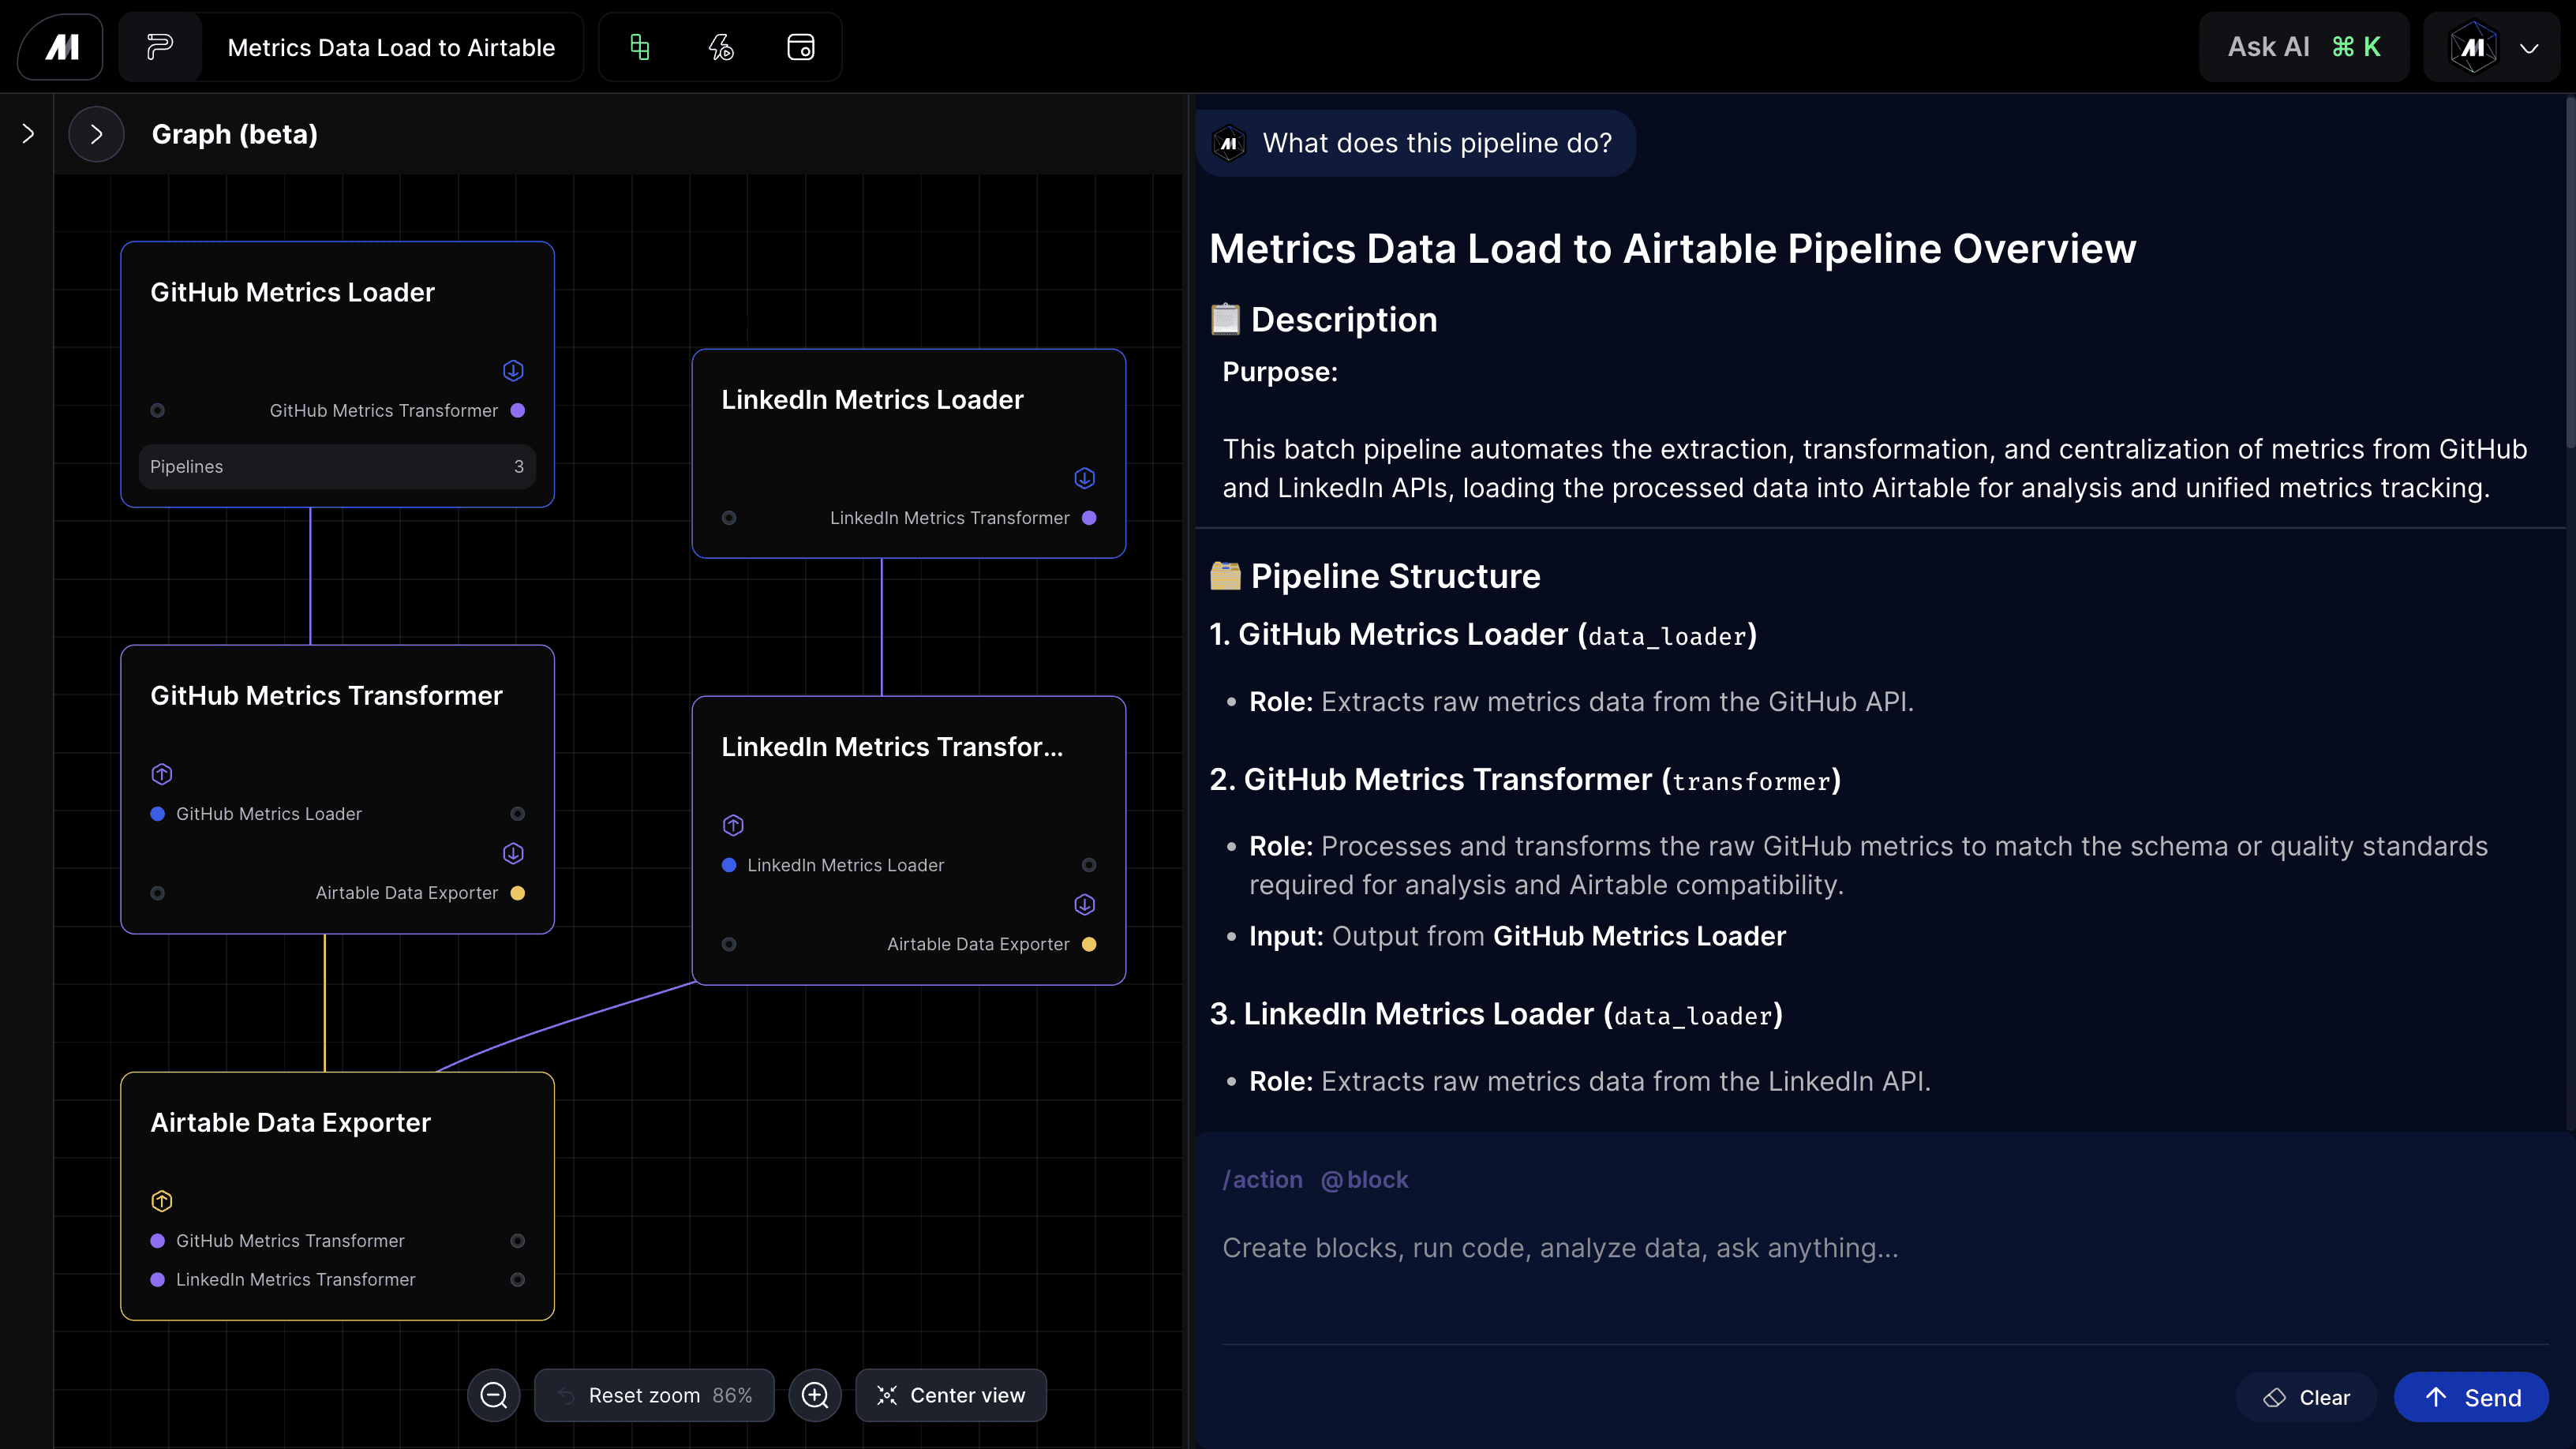Expand the account dropdown chevron
2576x1449 pixels.
point(2529,48)
